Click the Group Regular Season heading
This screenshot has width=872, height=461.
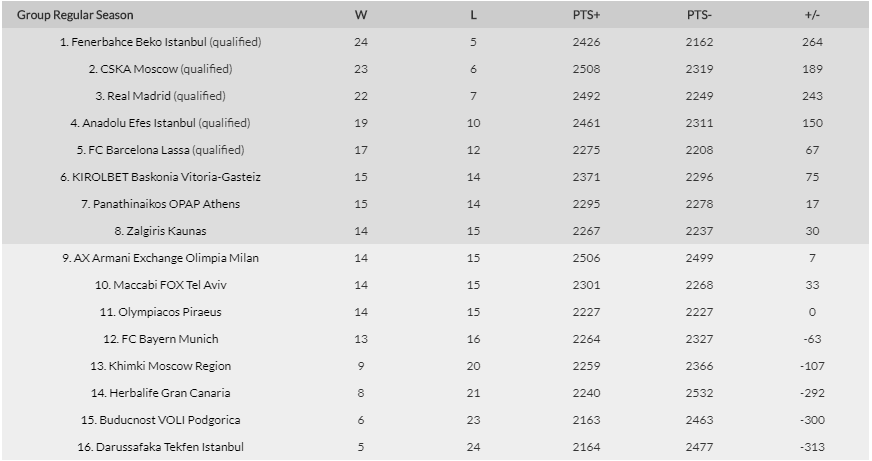(x=75, y=15)
